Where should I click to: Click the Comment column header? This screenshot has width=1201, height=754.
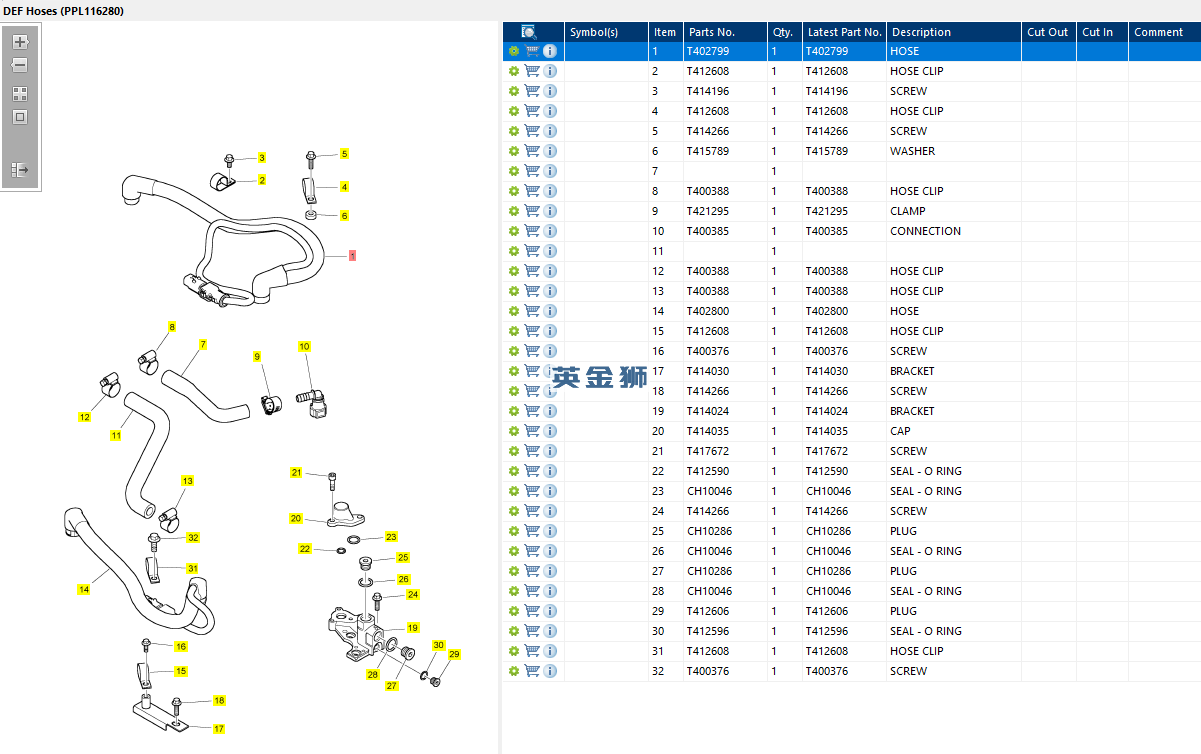(x=1164, y=32)
